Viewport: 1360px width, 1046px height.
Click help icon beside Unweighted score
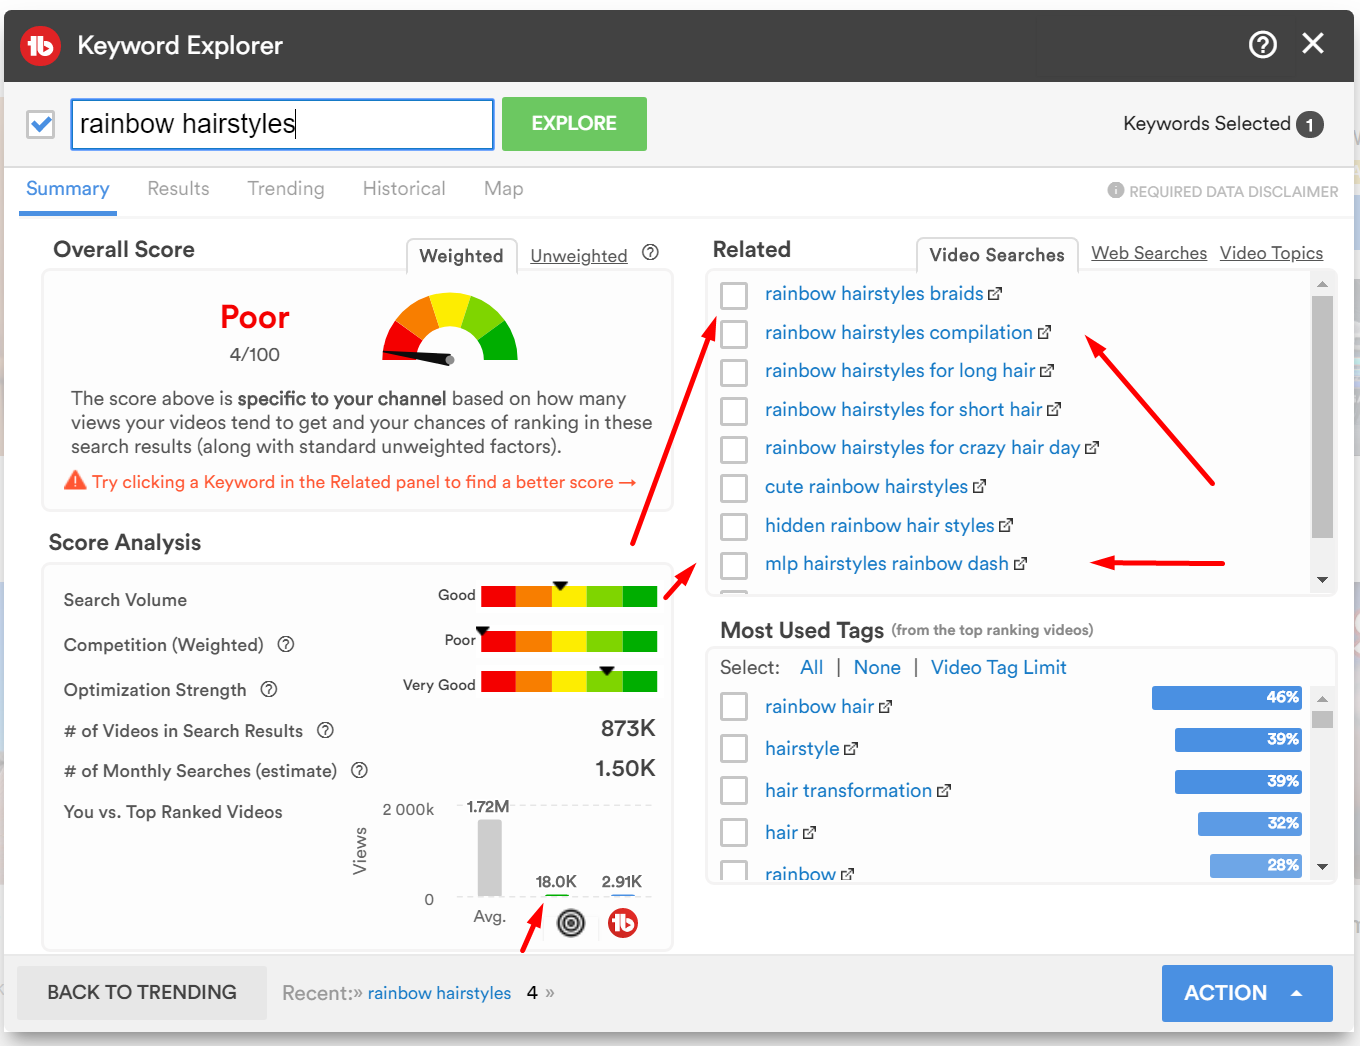tap(650, 253)
